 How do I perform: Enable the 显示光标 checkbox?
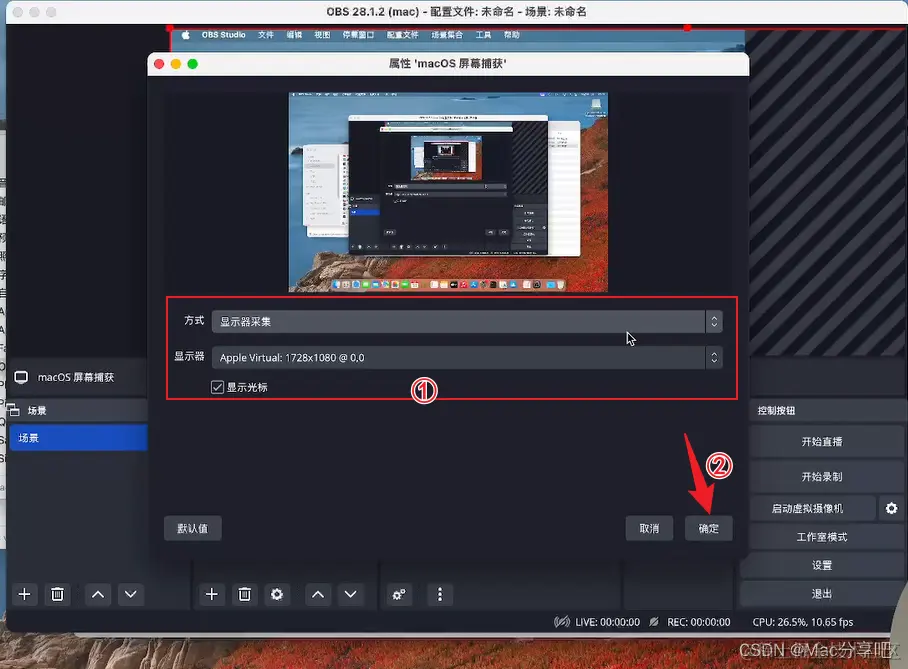217,387
